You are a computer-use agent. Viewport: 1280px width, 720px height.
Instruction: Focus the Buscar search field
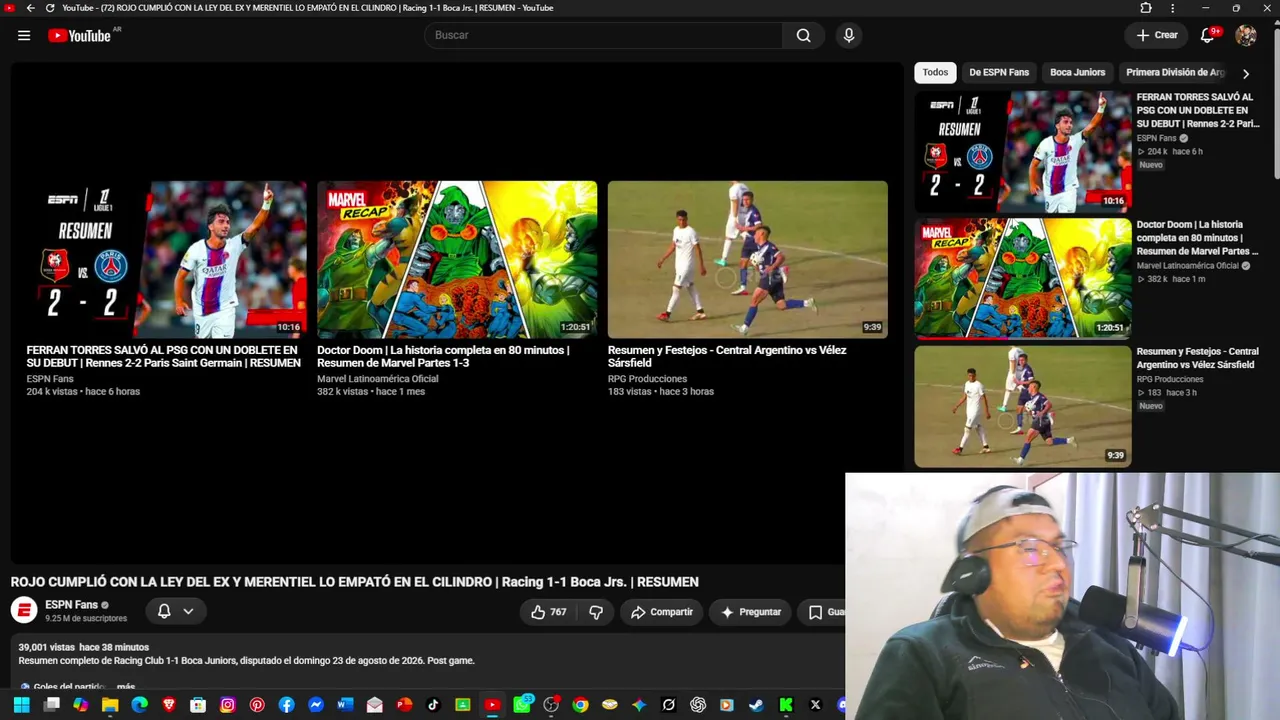pos(604,36)
